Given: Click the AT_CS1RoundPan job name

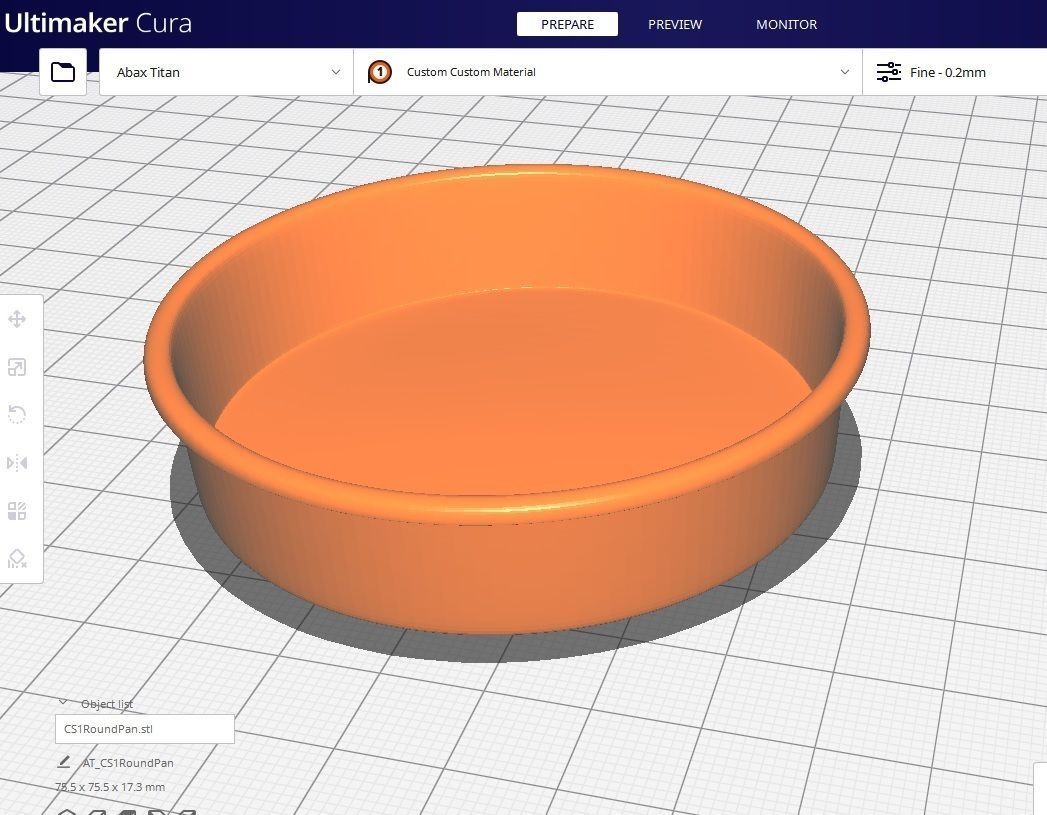Looking at the screenshot, I should (128, 763).
